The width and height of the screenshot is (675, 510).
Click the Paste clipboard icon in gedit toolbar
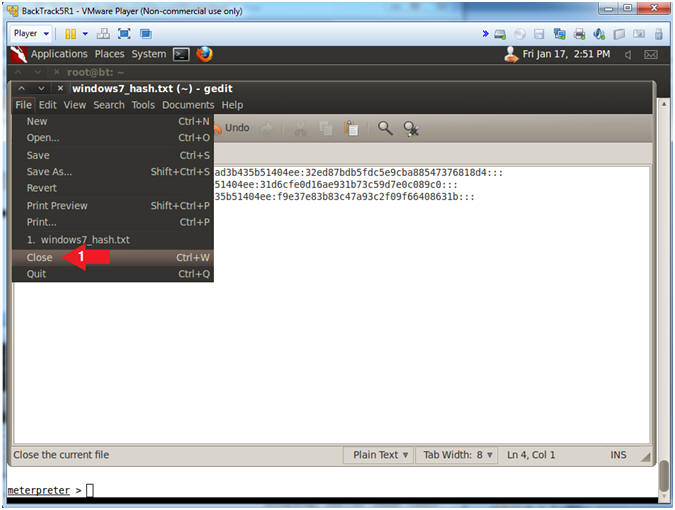351,128
